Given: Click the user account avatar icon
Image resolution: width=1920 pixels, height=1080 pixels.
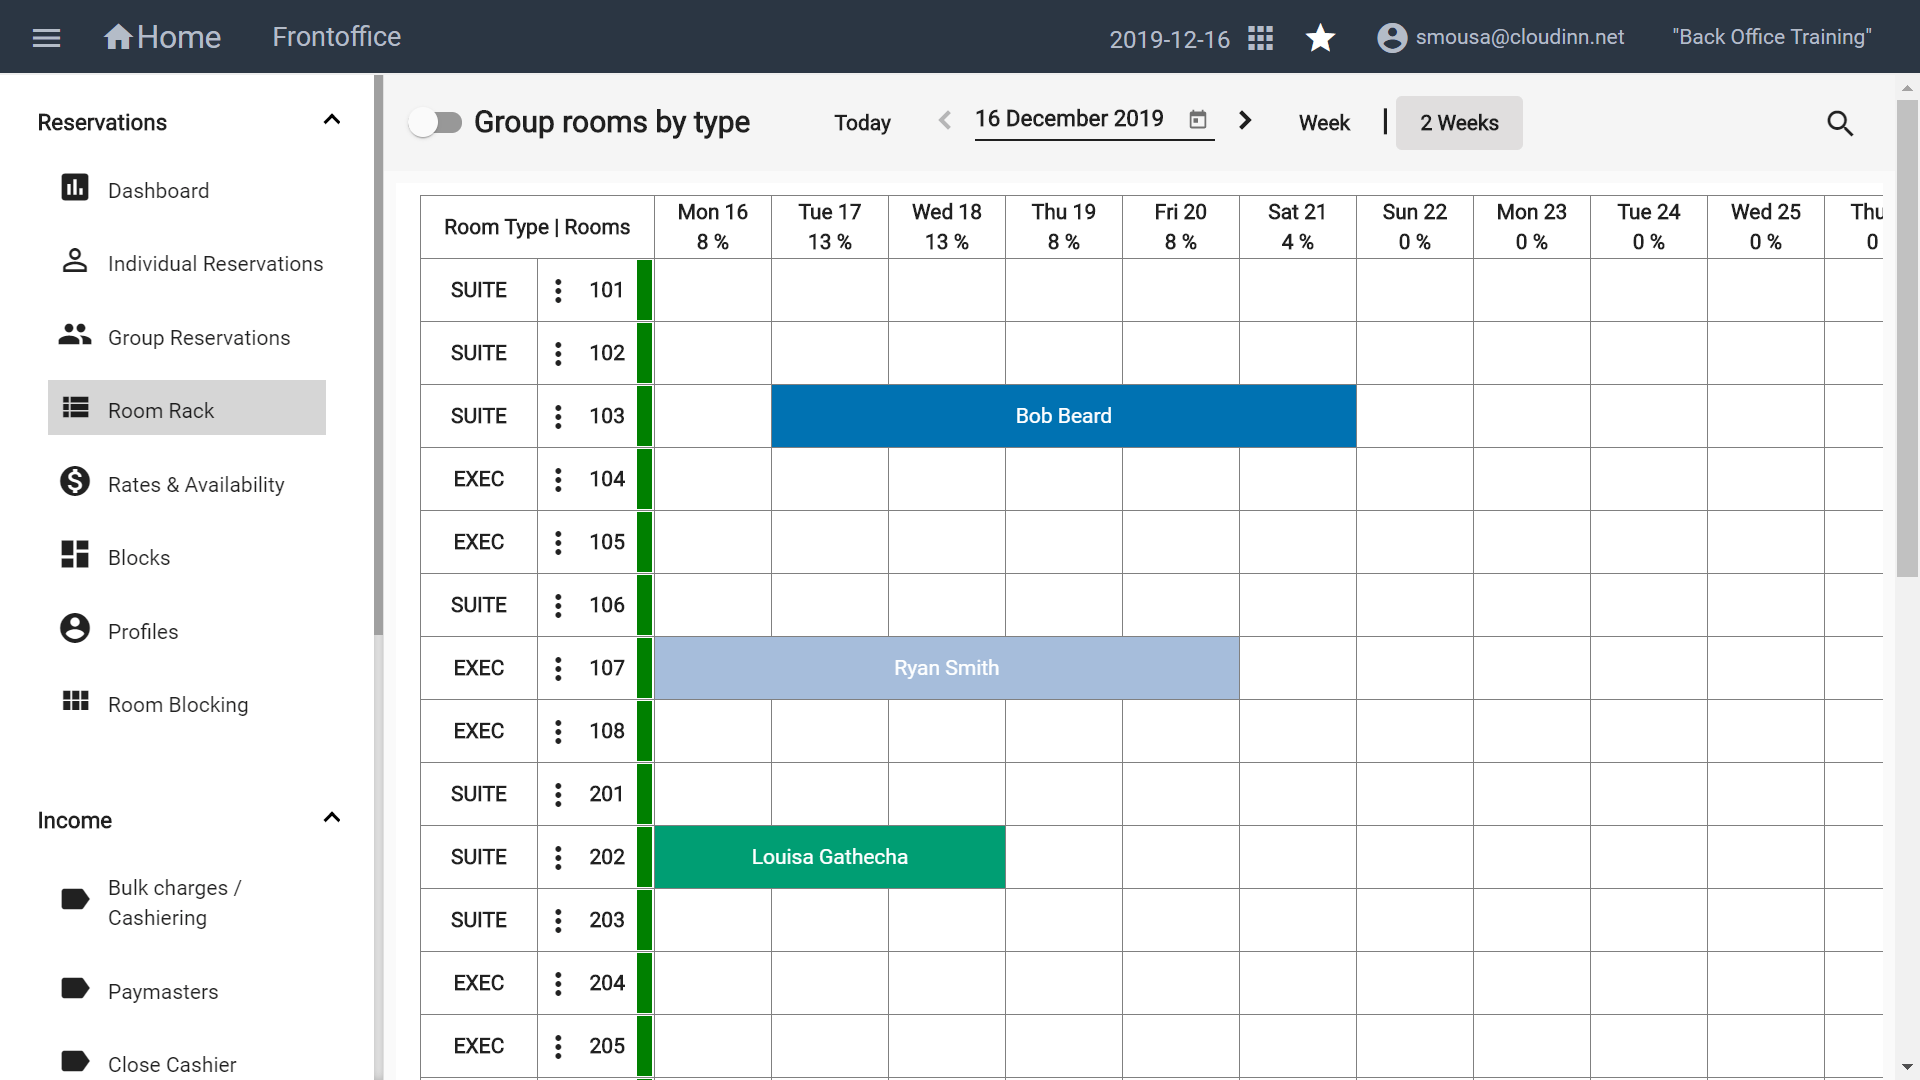Looking at the screenshot, I should point(1391,38).
